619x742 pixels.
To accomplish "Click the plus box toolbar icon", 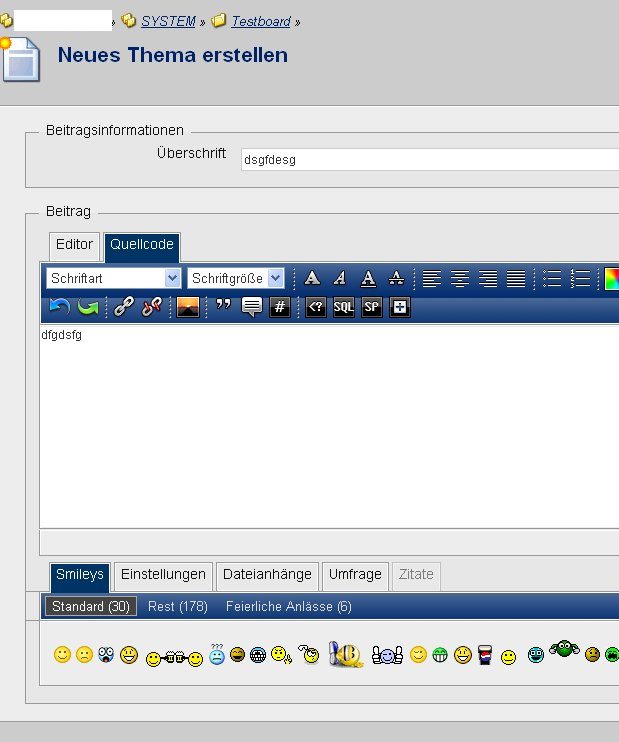I will (x=400, y=307).
